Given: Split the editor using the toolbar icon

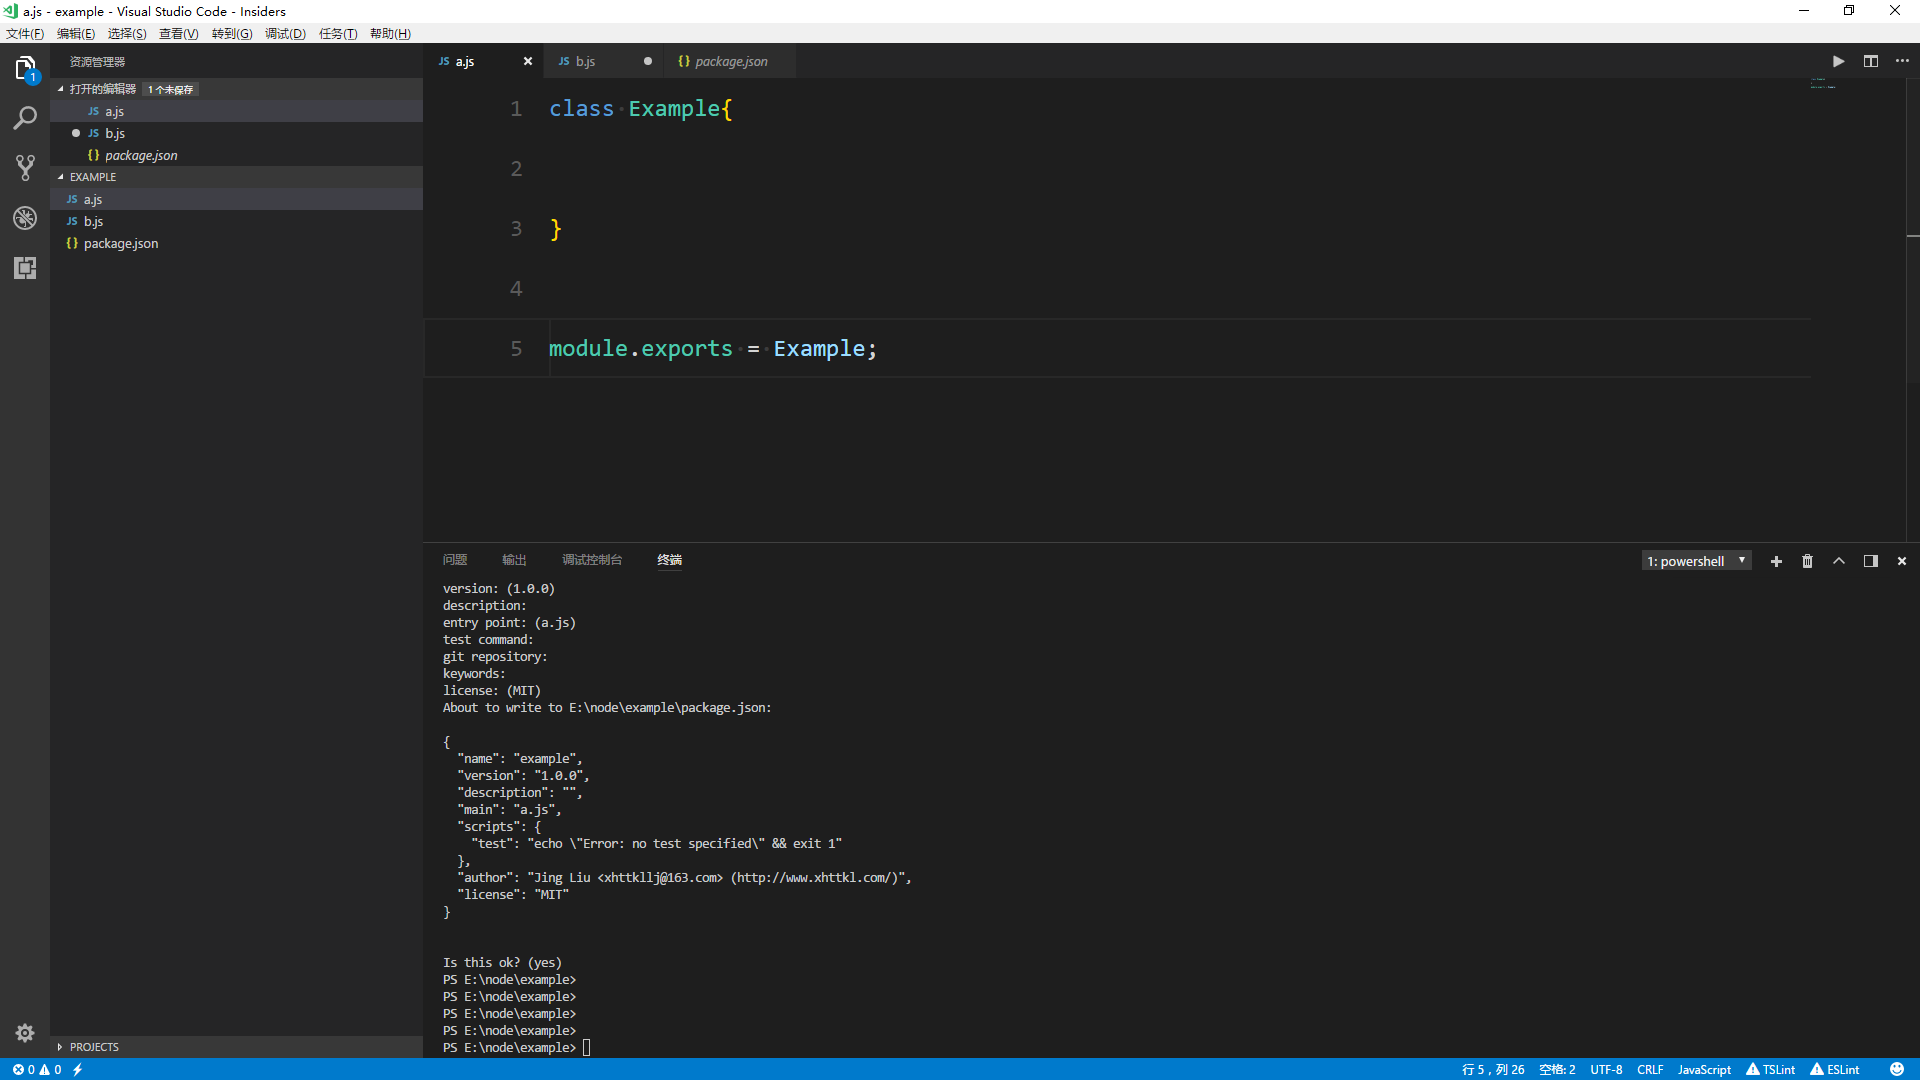Looking at the screenshot, I should click(1871, 61).
